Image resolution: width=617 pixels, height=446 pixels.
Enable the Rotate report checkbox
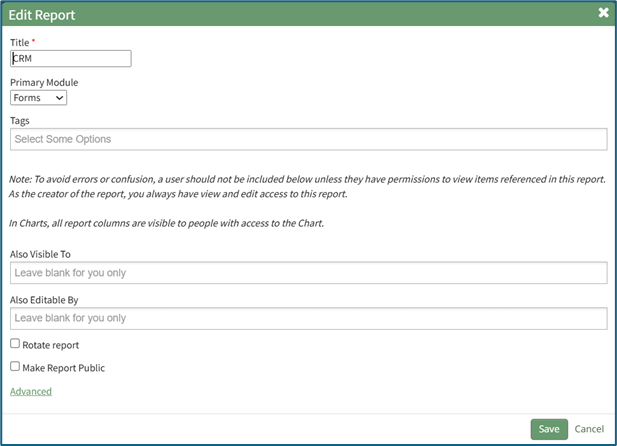point(15,343)
